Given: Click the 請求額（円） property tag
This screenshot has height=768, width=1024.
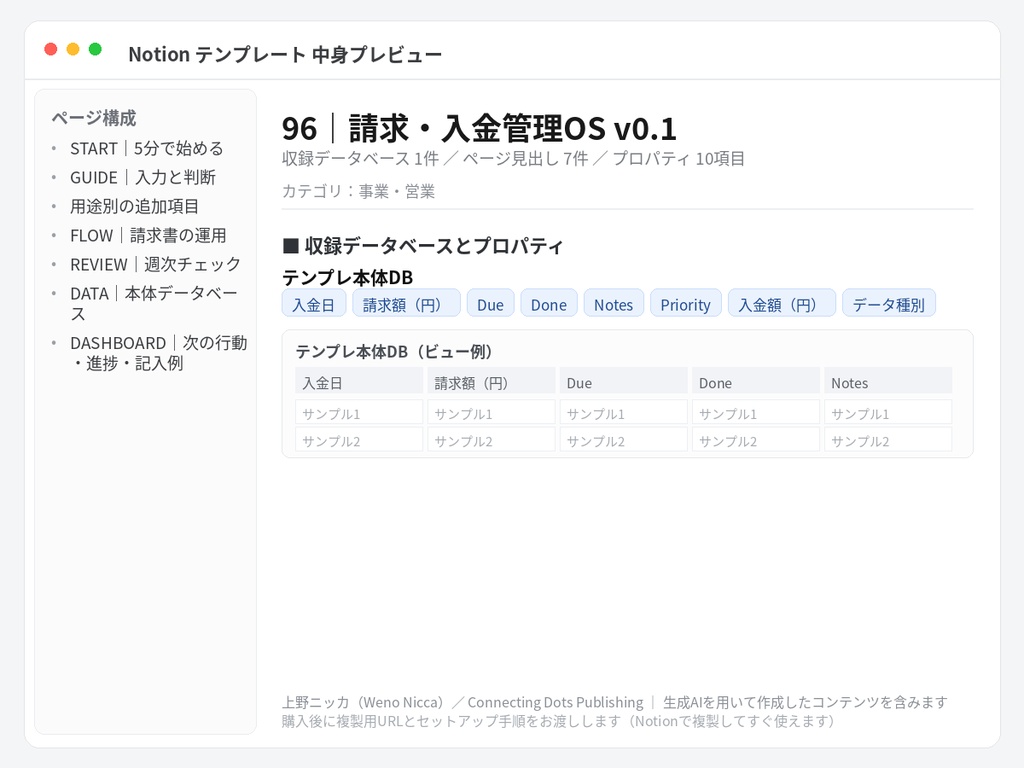Looking at the screenshot, I should pos(406,303).
